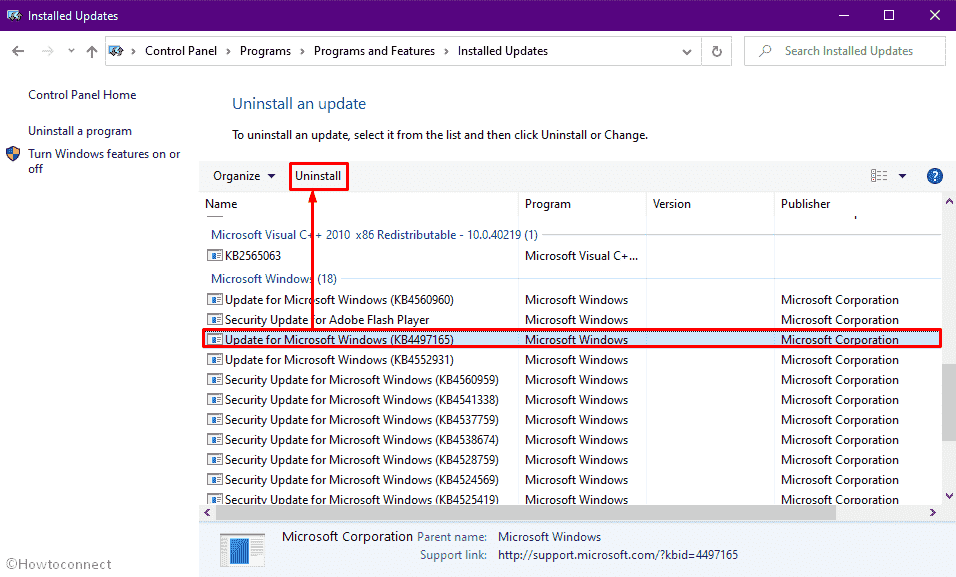Open the Organize menu
The width and height of the screenshot is (956, 577).
coord(243,176)
